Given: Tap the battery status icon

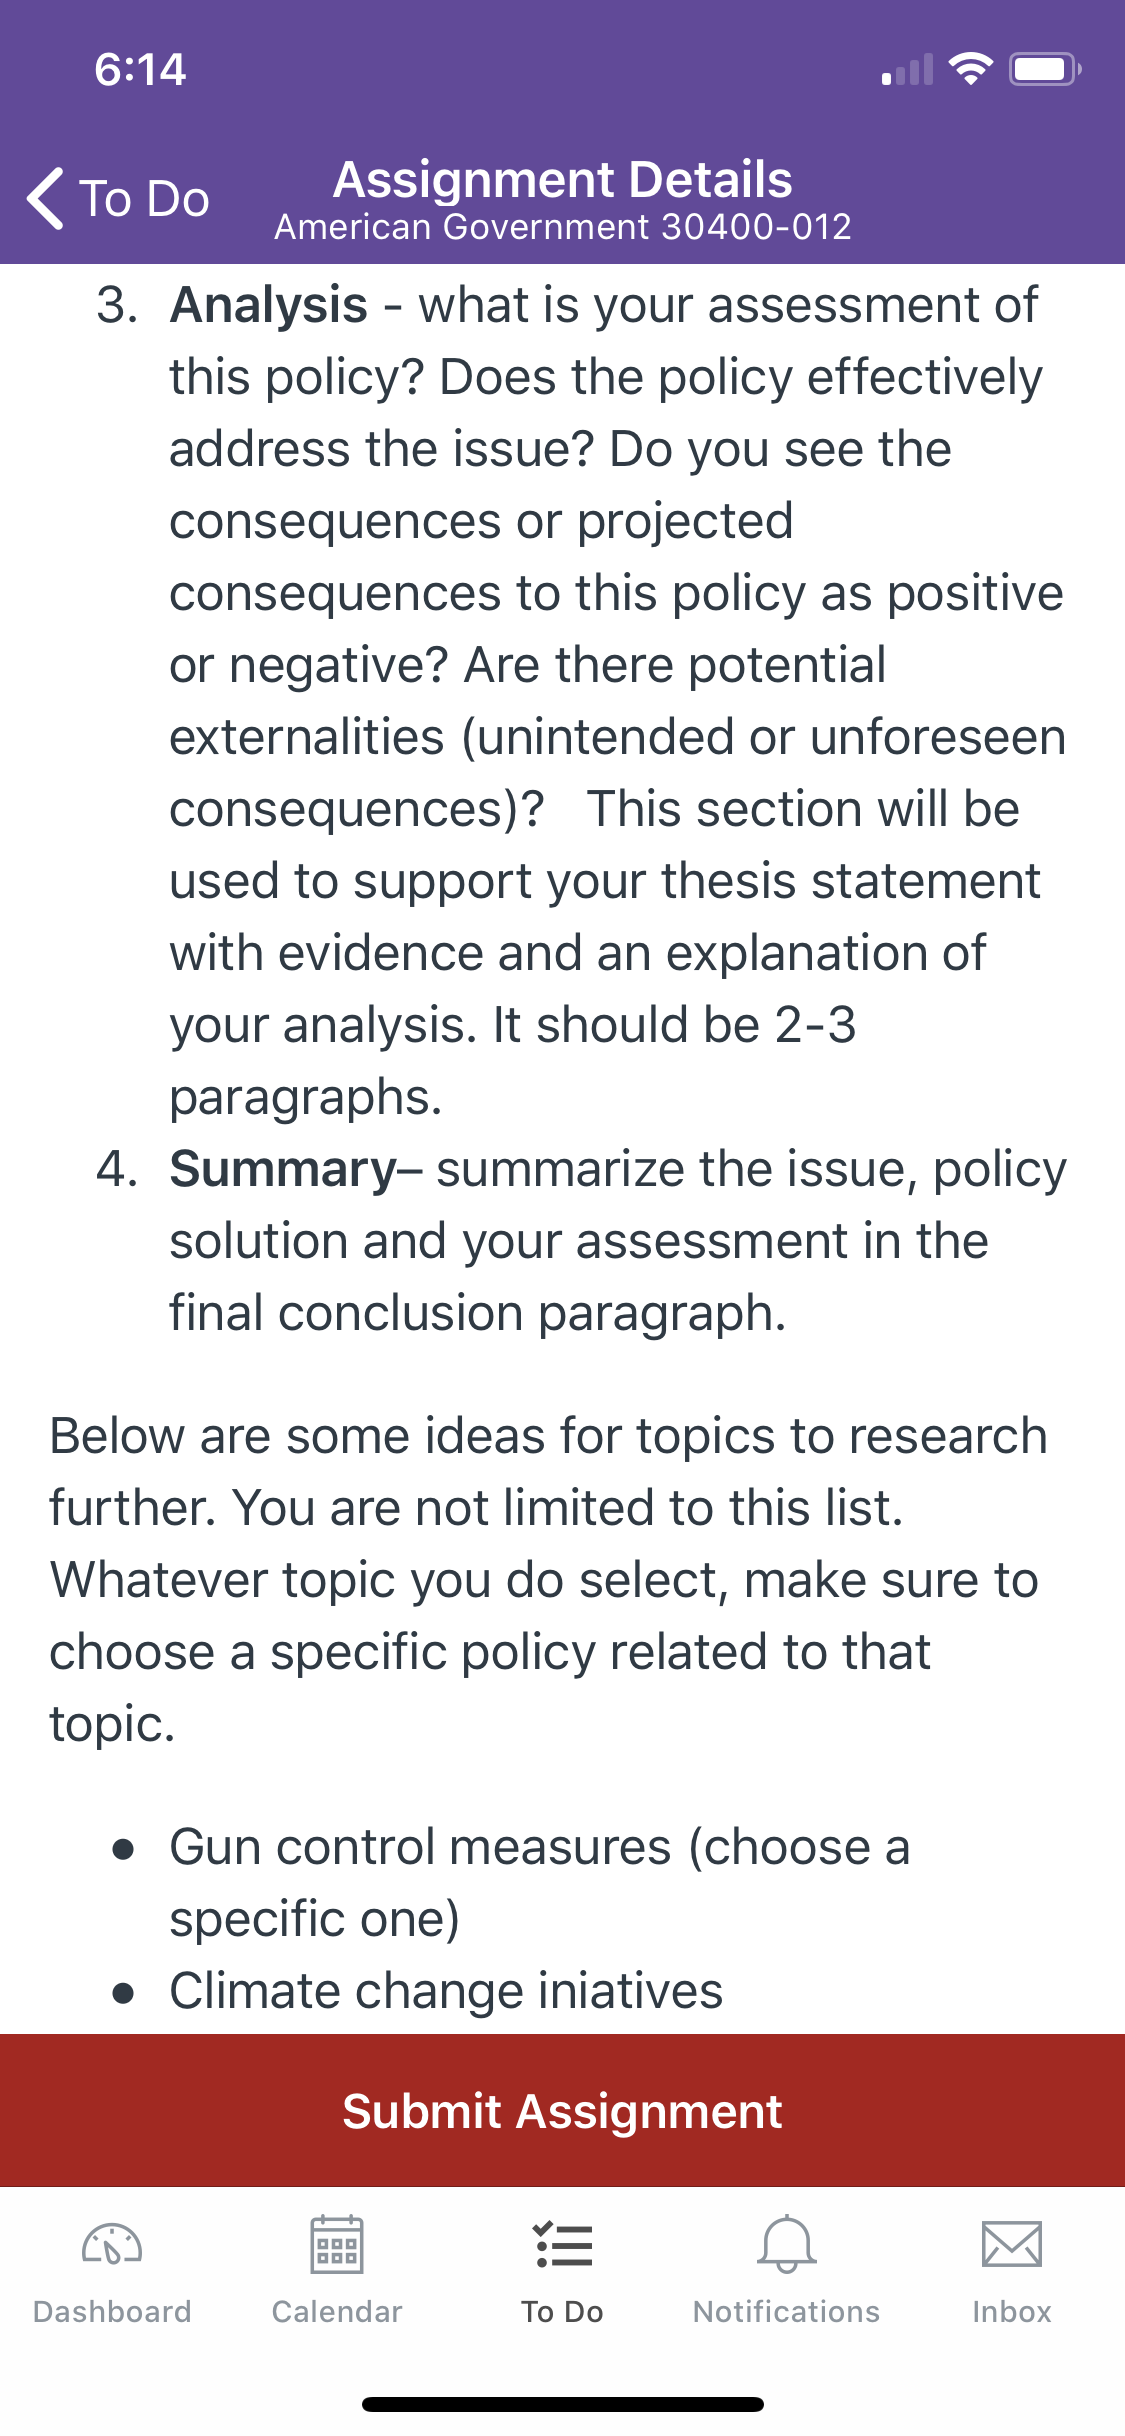Looking at the screenshot, I should point(1045,69).
